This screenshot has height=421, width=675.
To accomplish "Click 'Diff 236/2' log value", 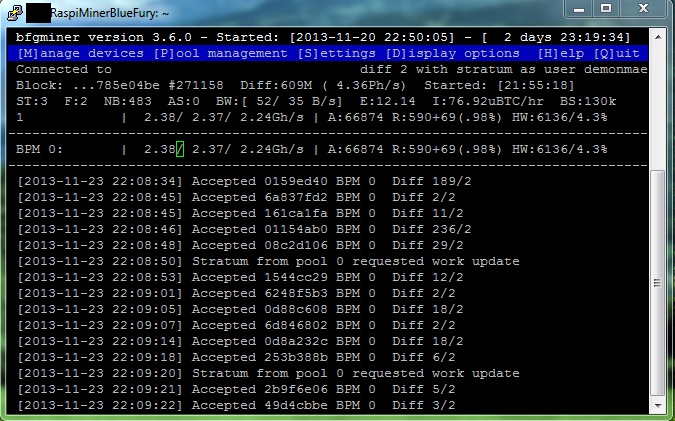I will pyautogui.click(x=432, y=229).
